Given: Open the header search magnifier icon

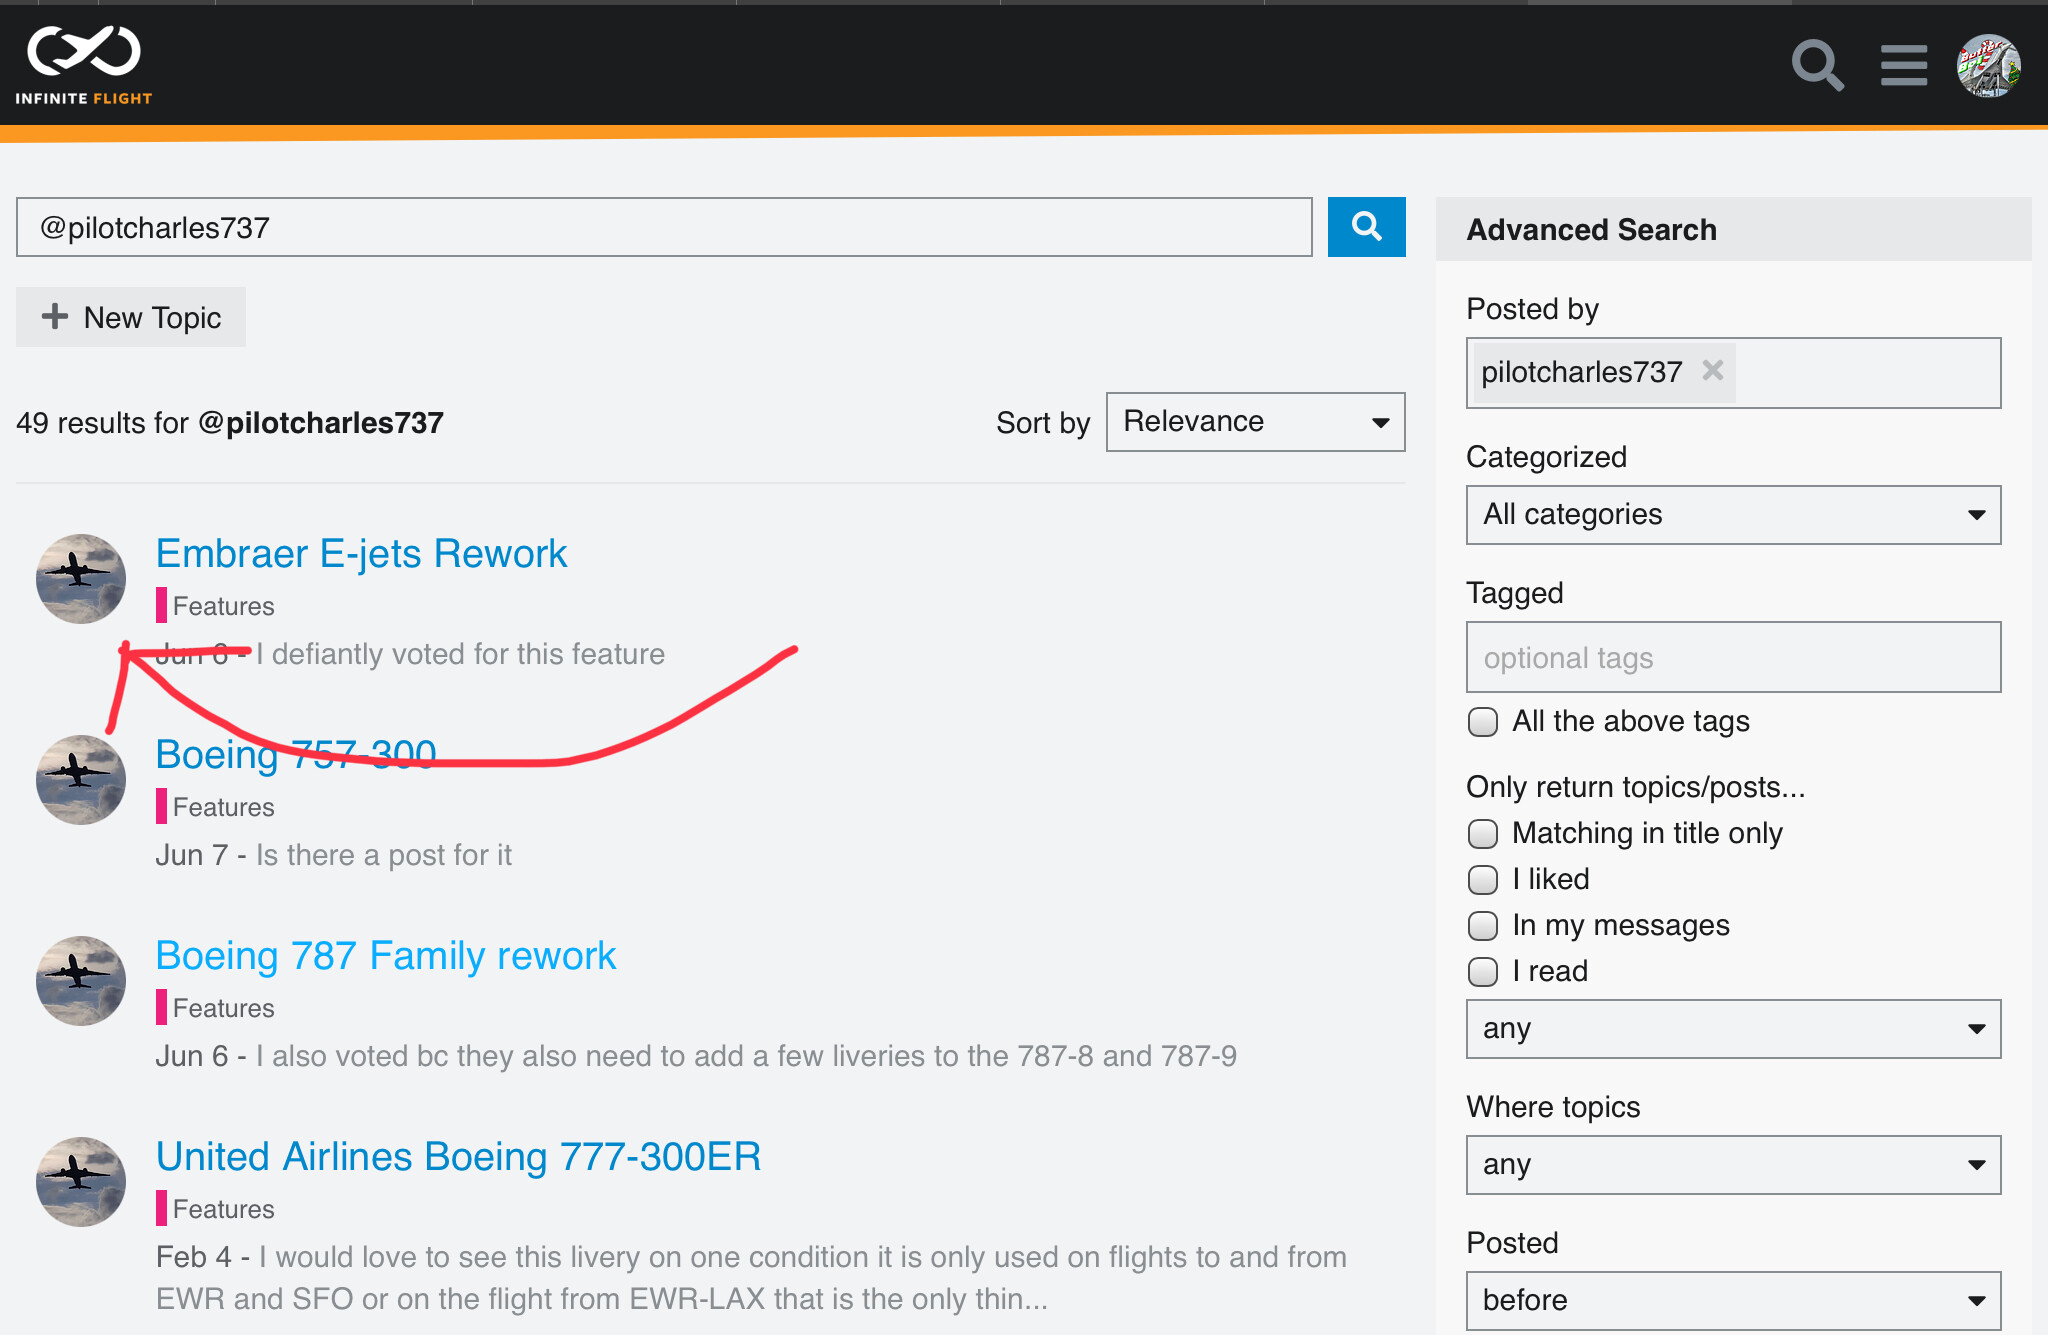Looking at the screenshot, I should (x=1817, y=65).
